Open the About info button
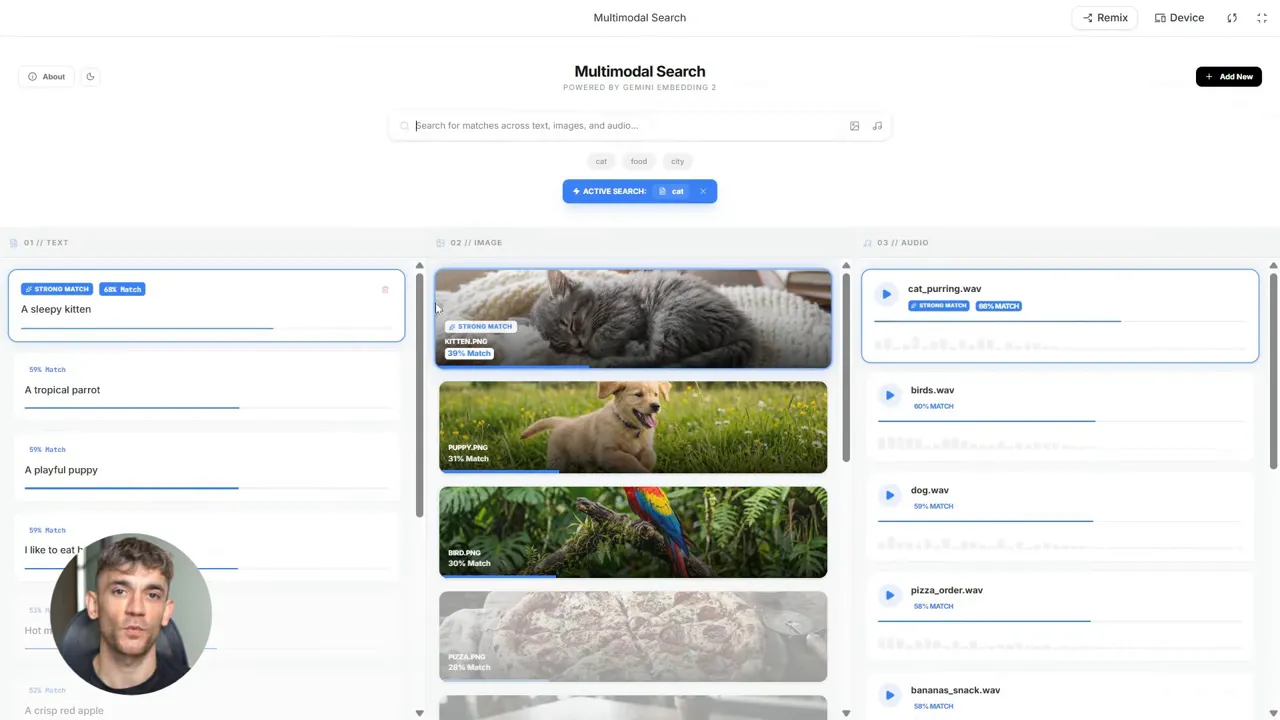This screenshot has height=720, width=1280. click(x=47, y=76)
